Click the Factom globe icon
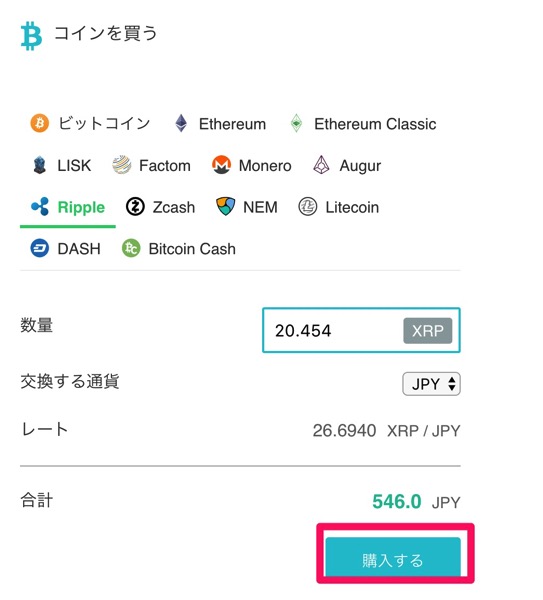Image resolution: width=543 pixels, height=600 pixels. point(122,165)
